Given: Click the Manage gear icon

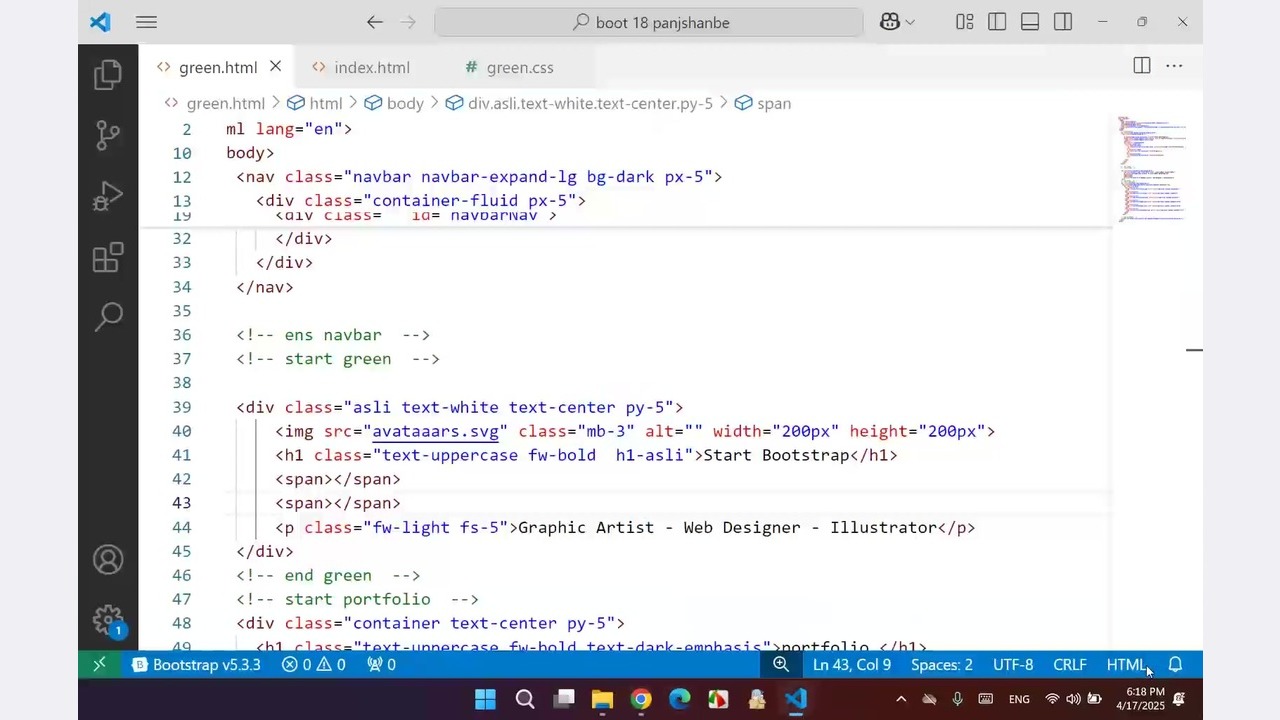Looking at the screenshot, I should (x=108, y=620).
